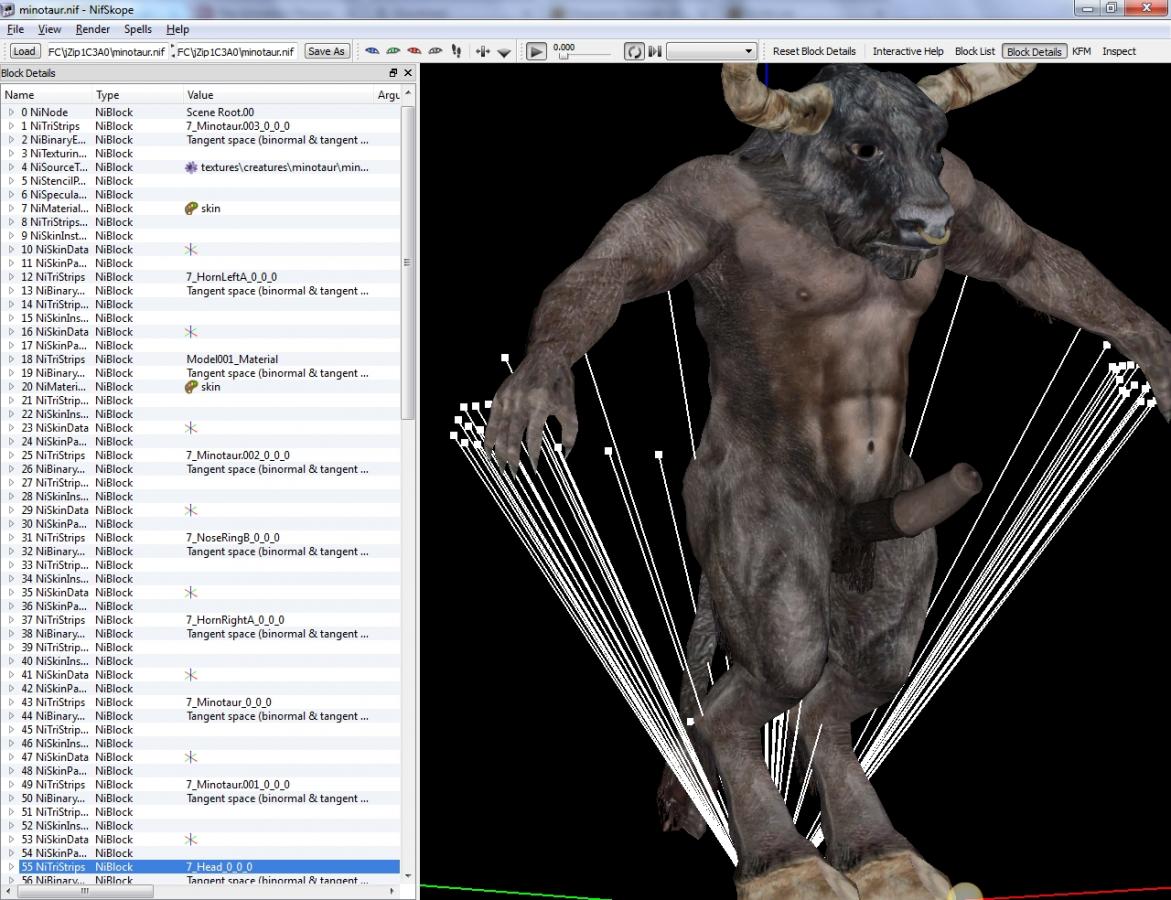
Task: Toggle Interactive Help panel
Action: tap(908, 52)
